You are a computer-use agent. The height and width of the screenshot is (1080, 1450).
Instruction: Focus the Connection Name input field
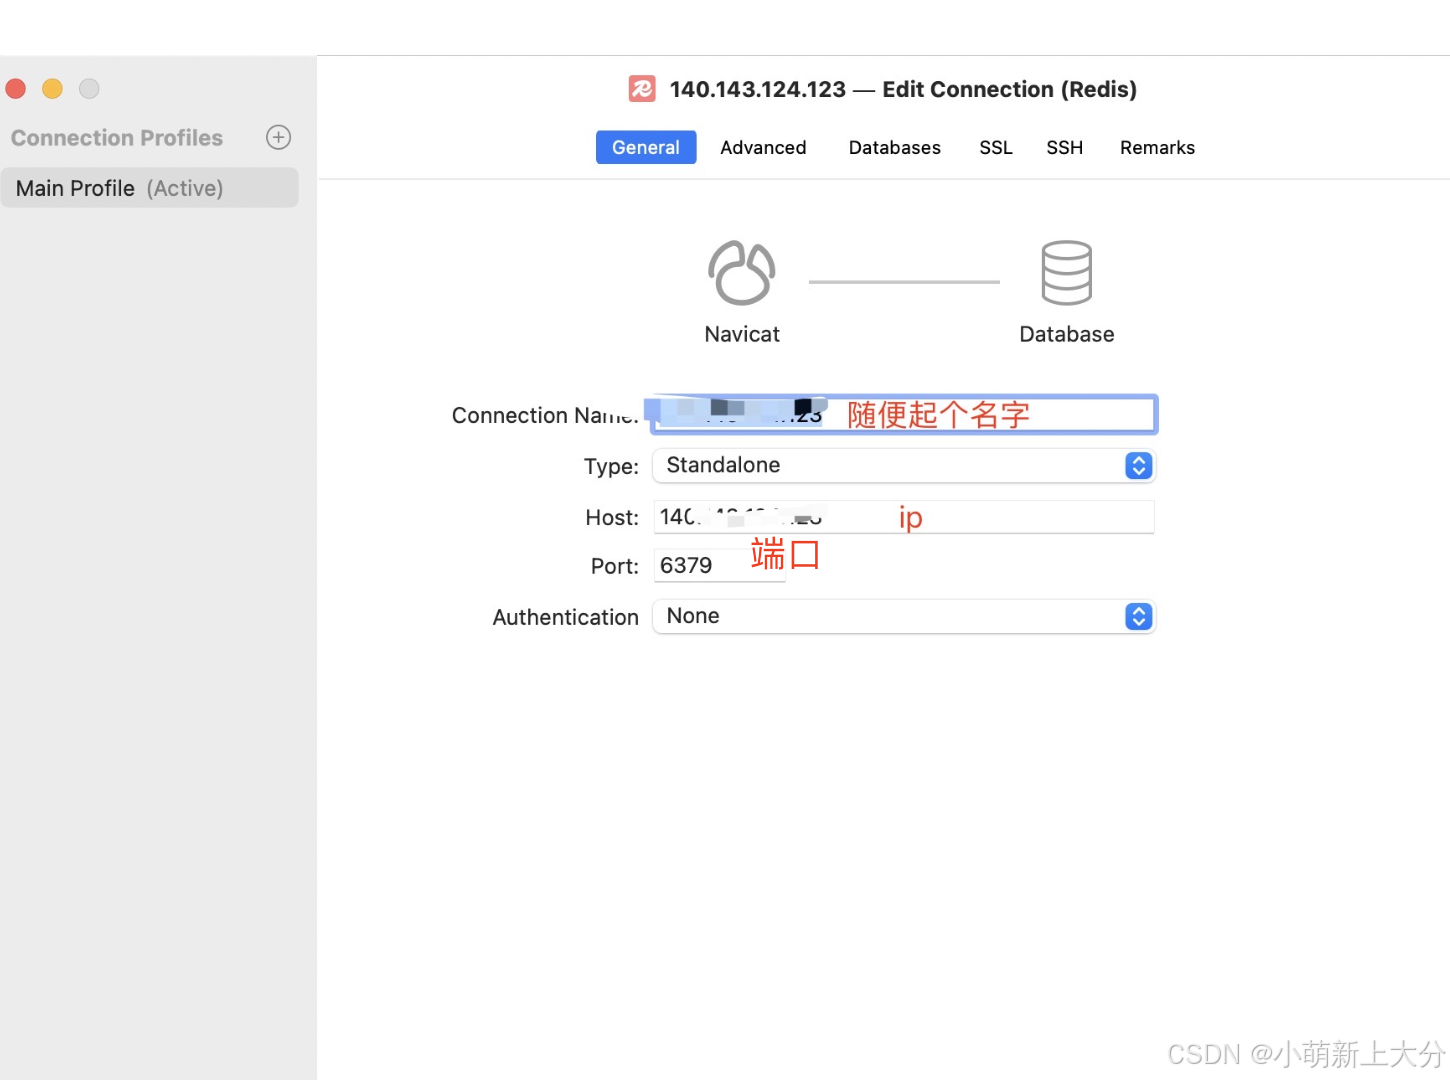point(904,414)
